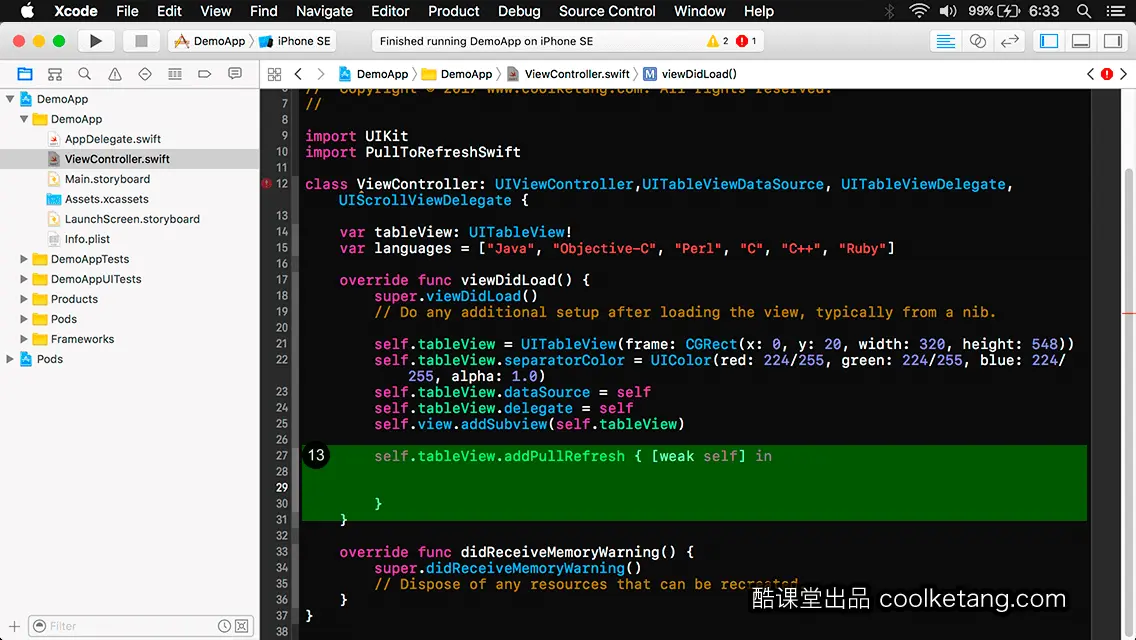Open Wi-Fi status menu
Viewport: 1136px width, 640px height.
click(919, 11)
